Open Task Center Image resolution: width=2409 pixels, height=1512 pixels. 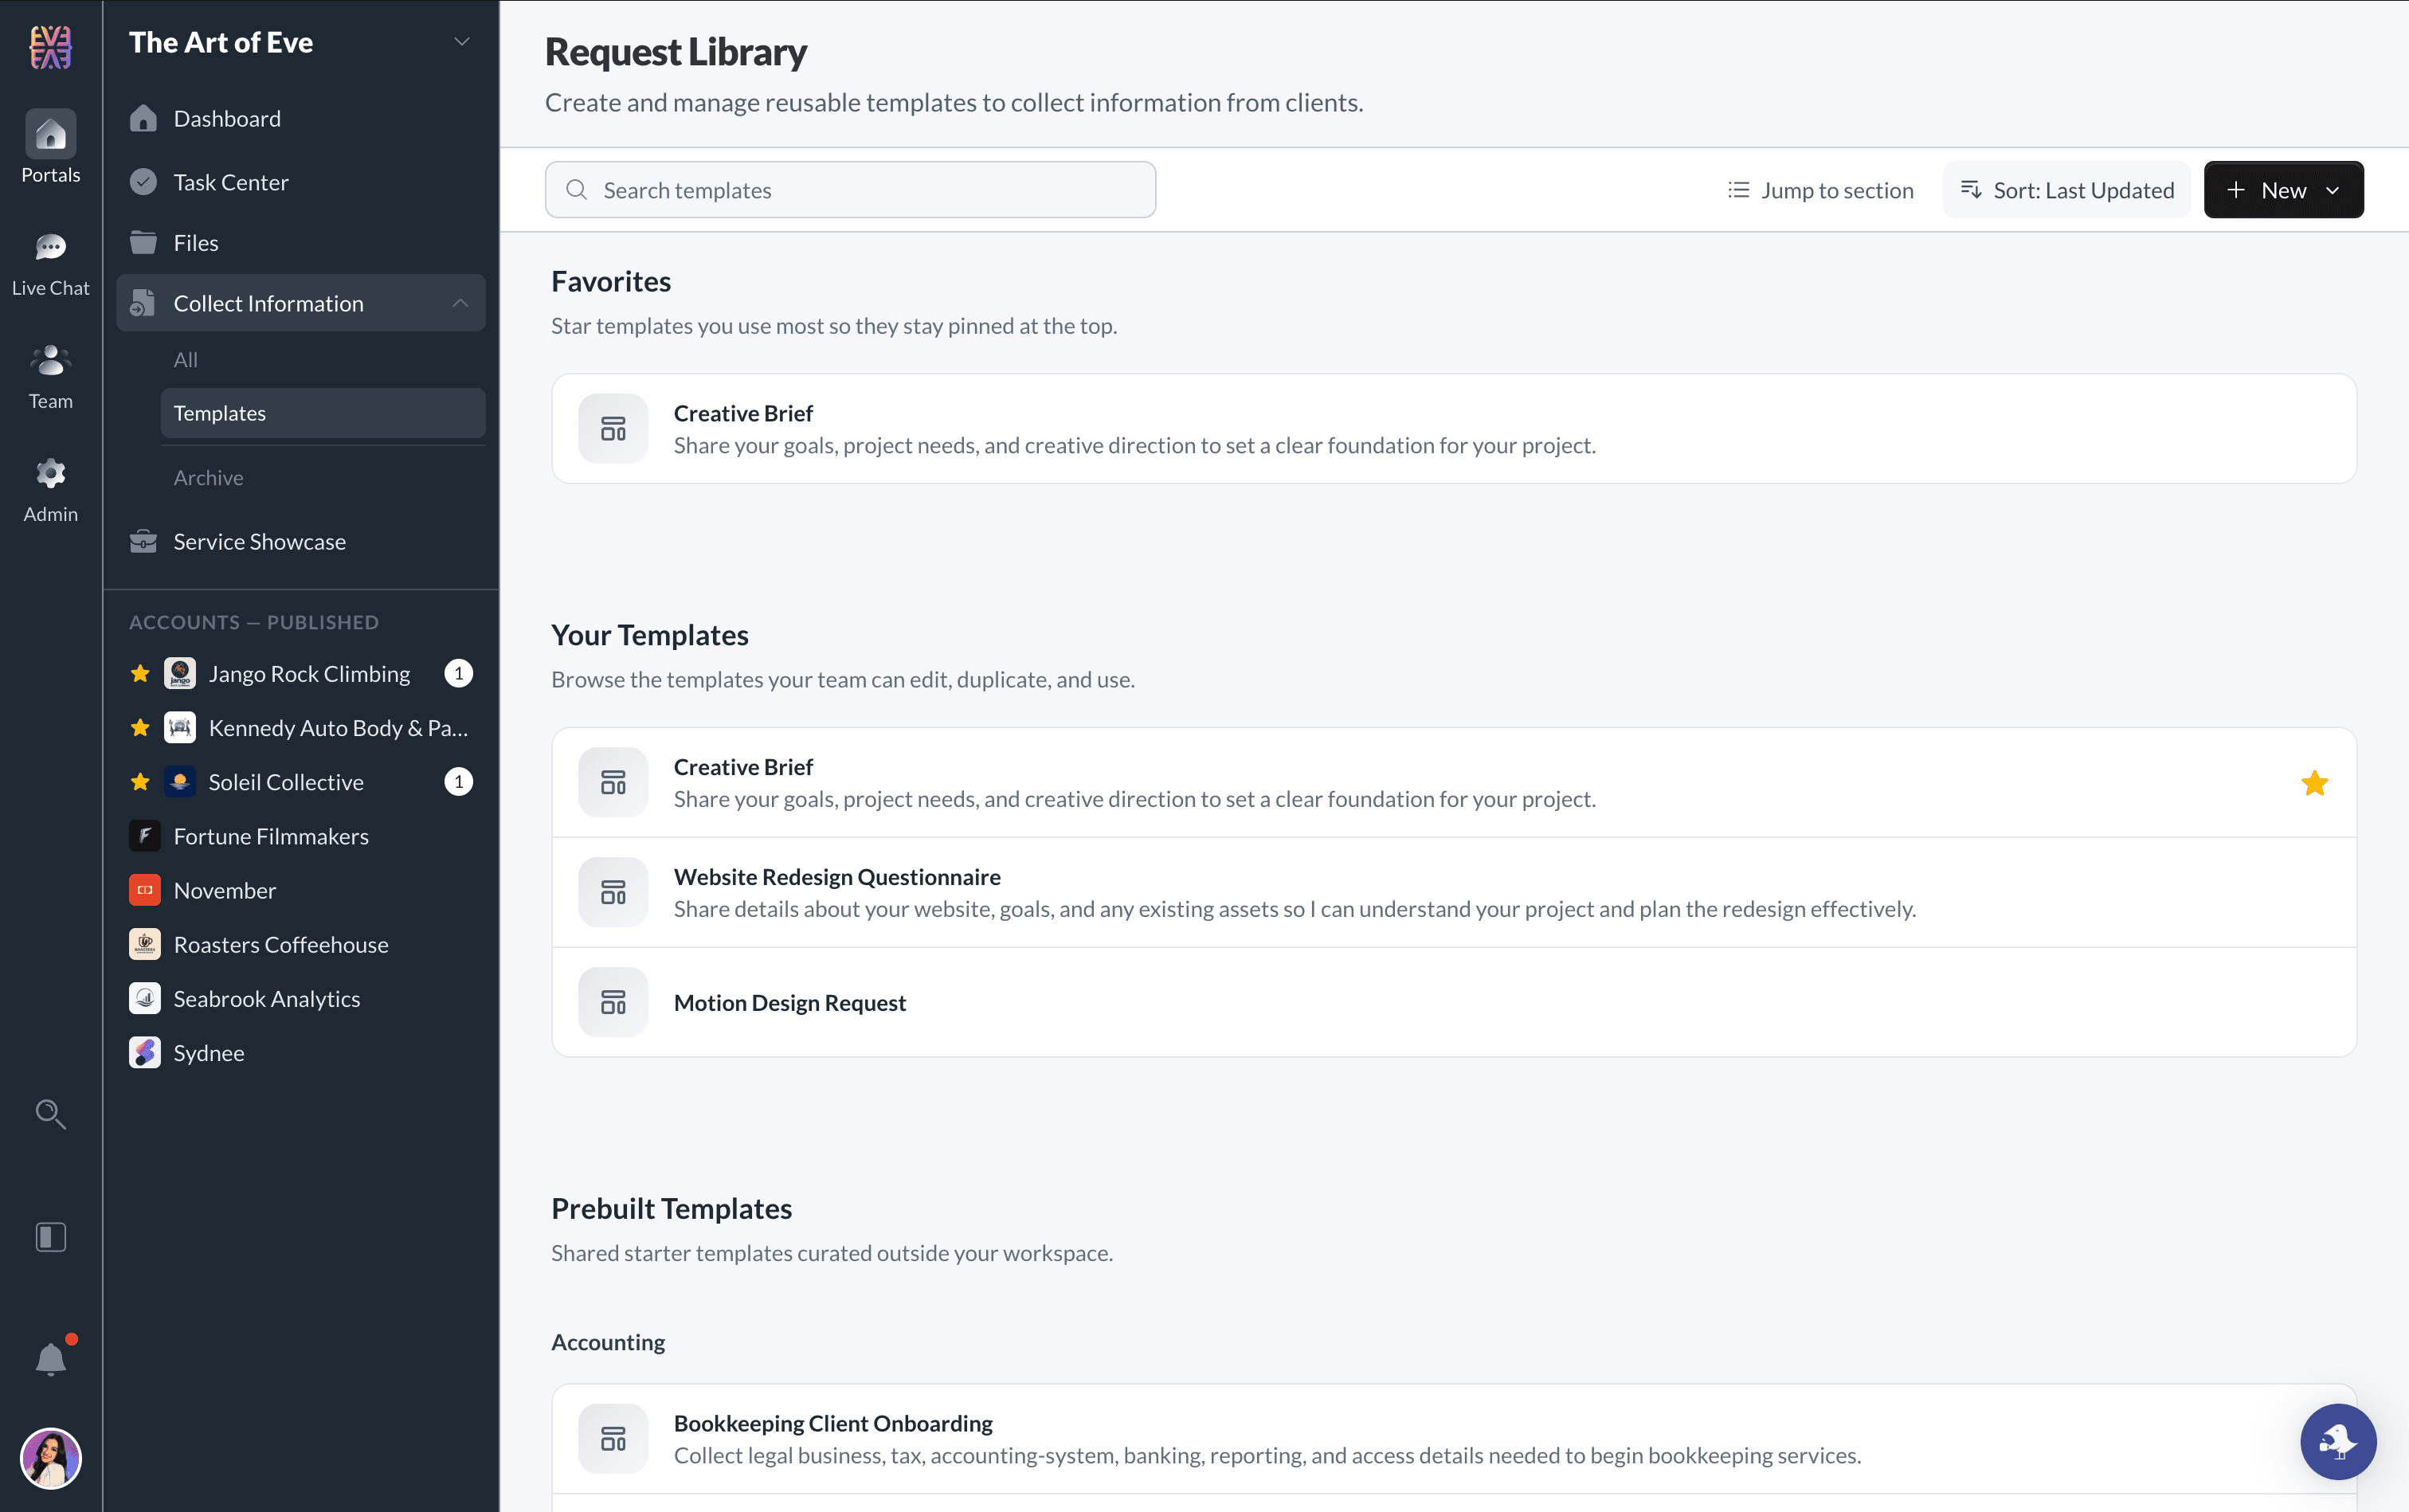(x=301, y=182)
